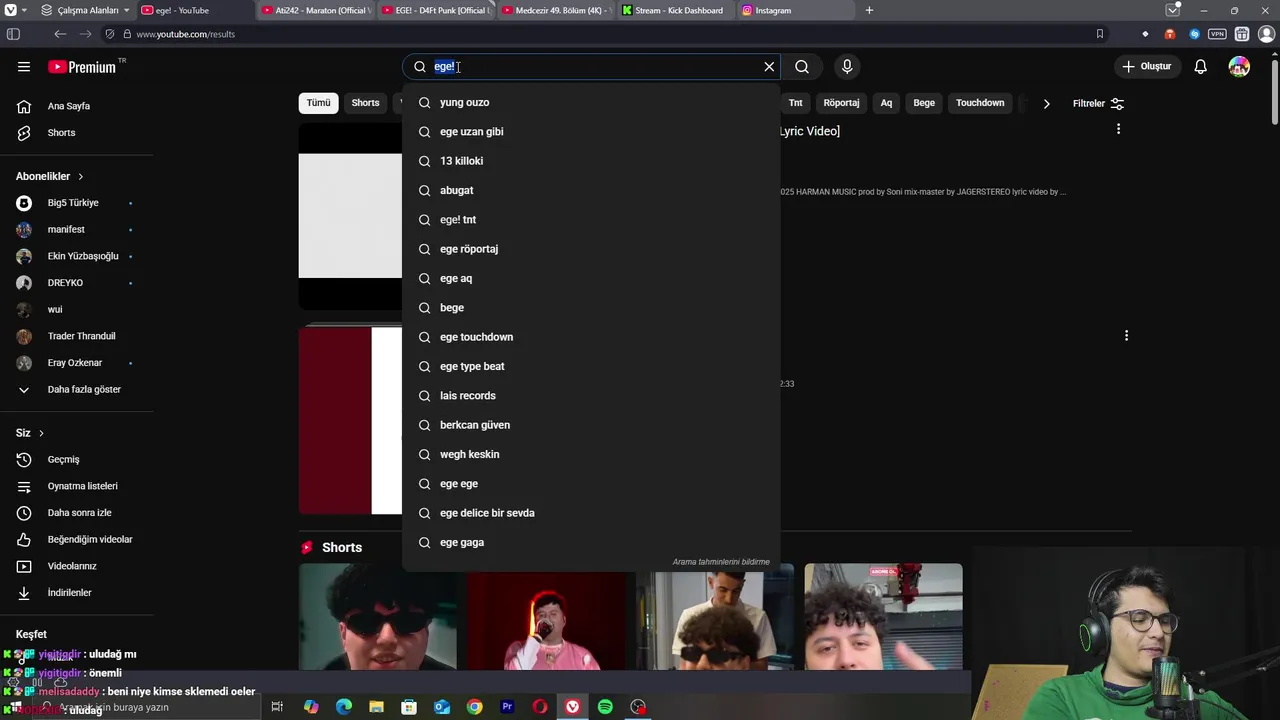Switch to Medcezir 49. Bölüm tab
The image size is (1280, 720).
coord(554,10)
